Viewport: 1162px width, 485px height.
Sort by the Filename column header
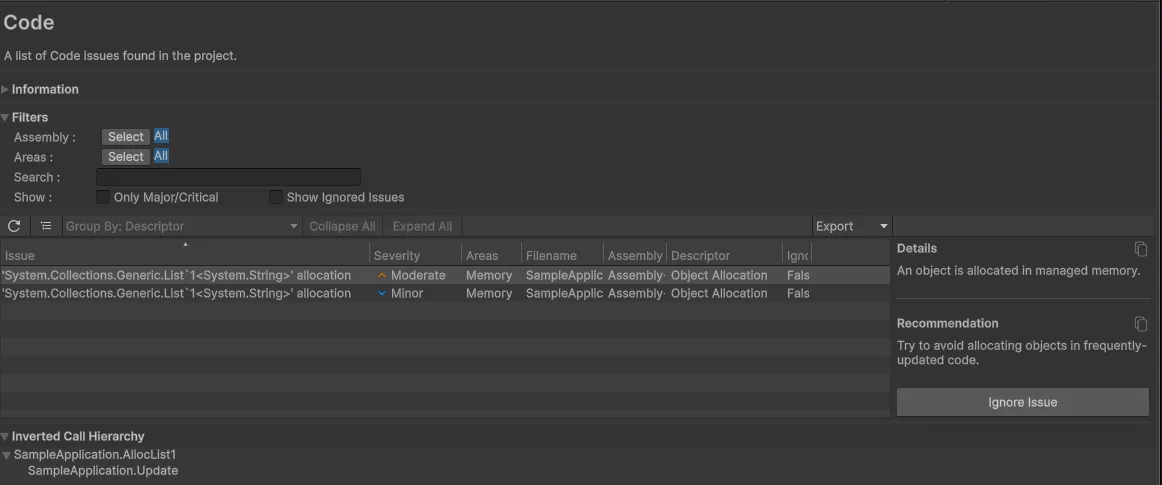tap(551, 256)
